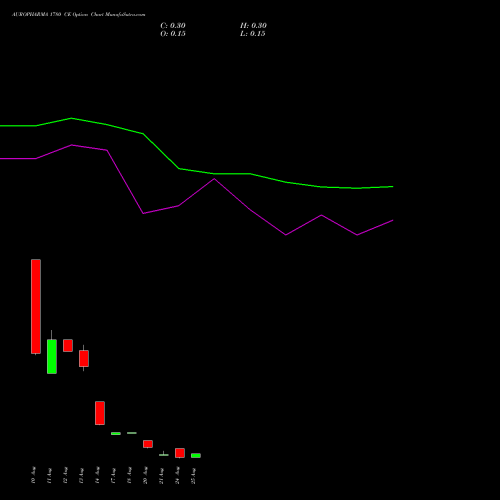
Task: Click the 24 Aug date axis label
Action: coord(177,475)
